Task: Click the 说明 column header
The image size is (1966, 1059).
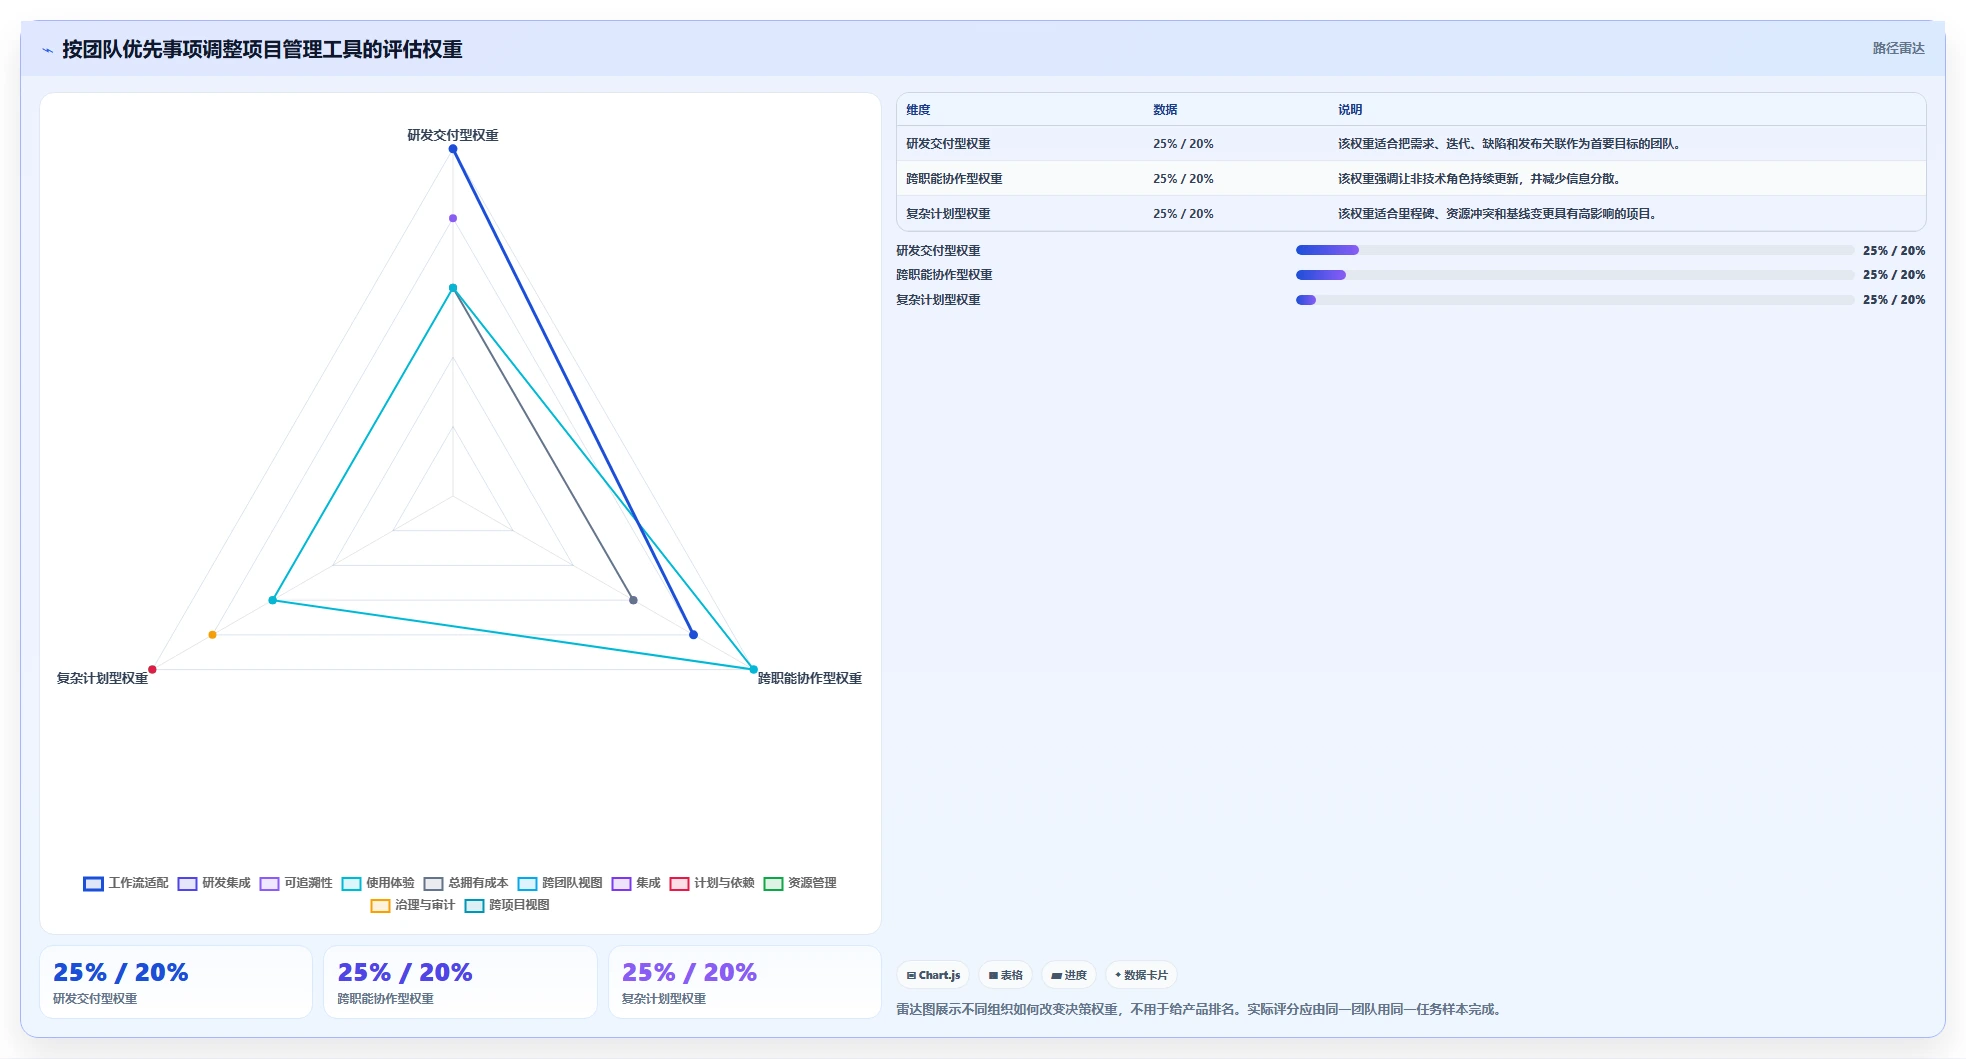Action: coord(1350,110)
